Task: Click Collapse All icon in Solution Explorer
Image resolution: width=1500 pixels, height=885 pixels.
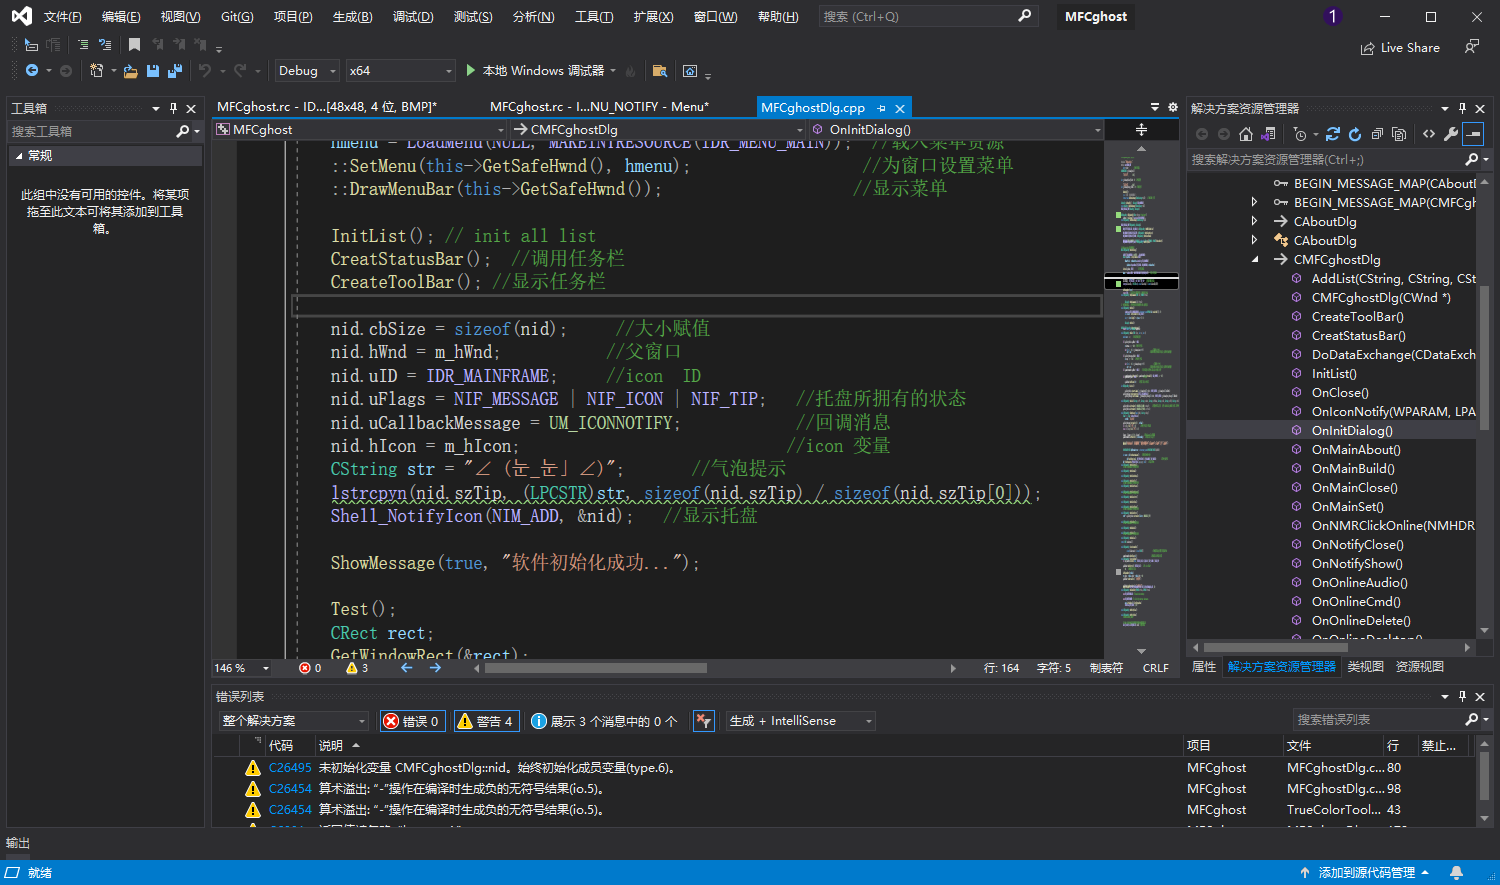Action: tap(1377, 134)
